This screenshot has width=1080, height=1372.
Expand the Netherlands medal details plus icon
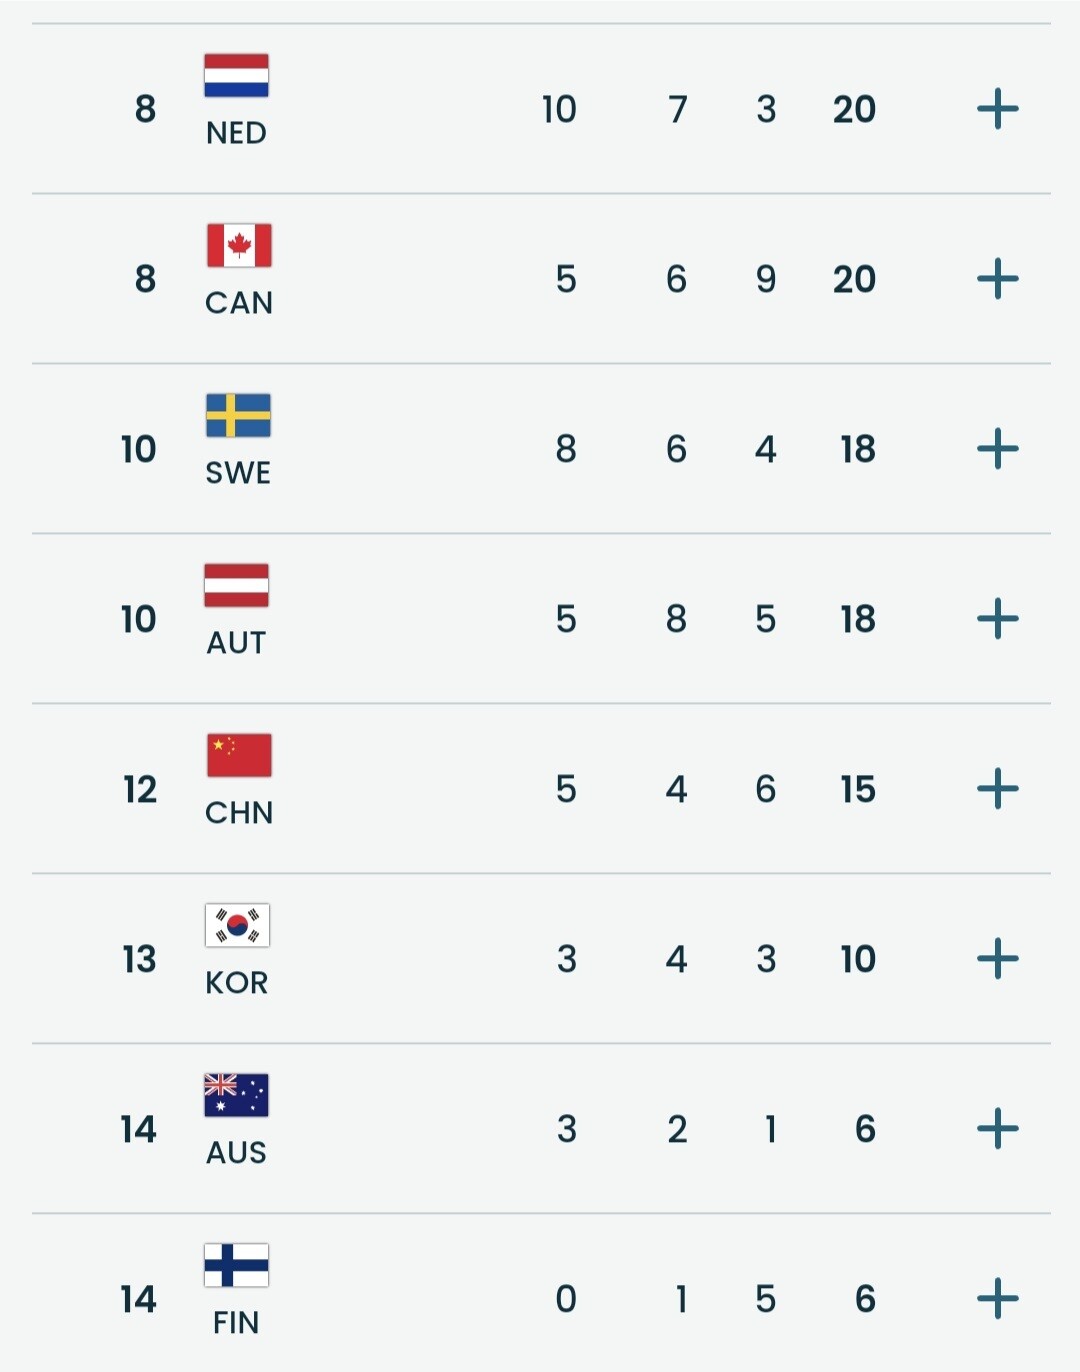(x=997, y=109)
